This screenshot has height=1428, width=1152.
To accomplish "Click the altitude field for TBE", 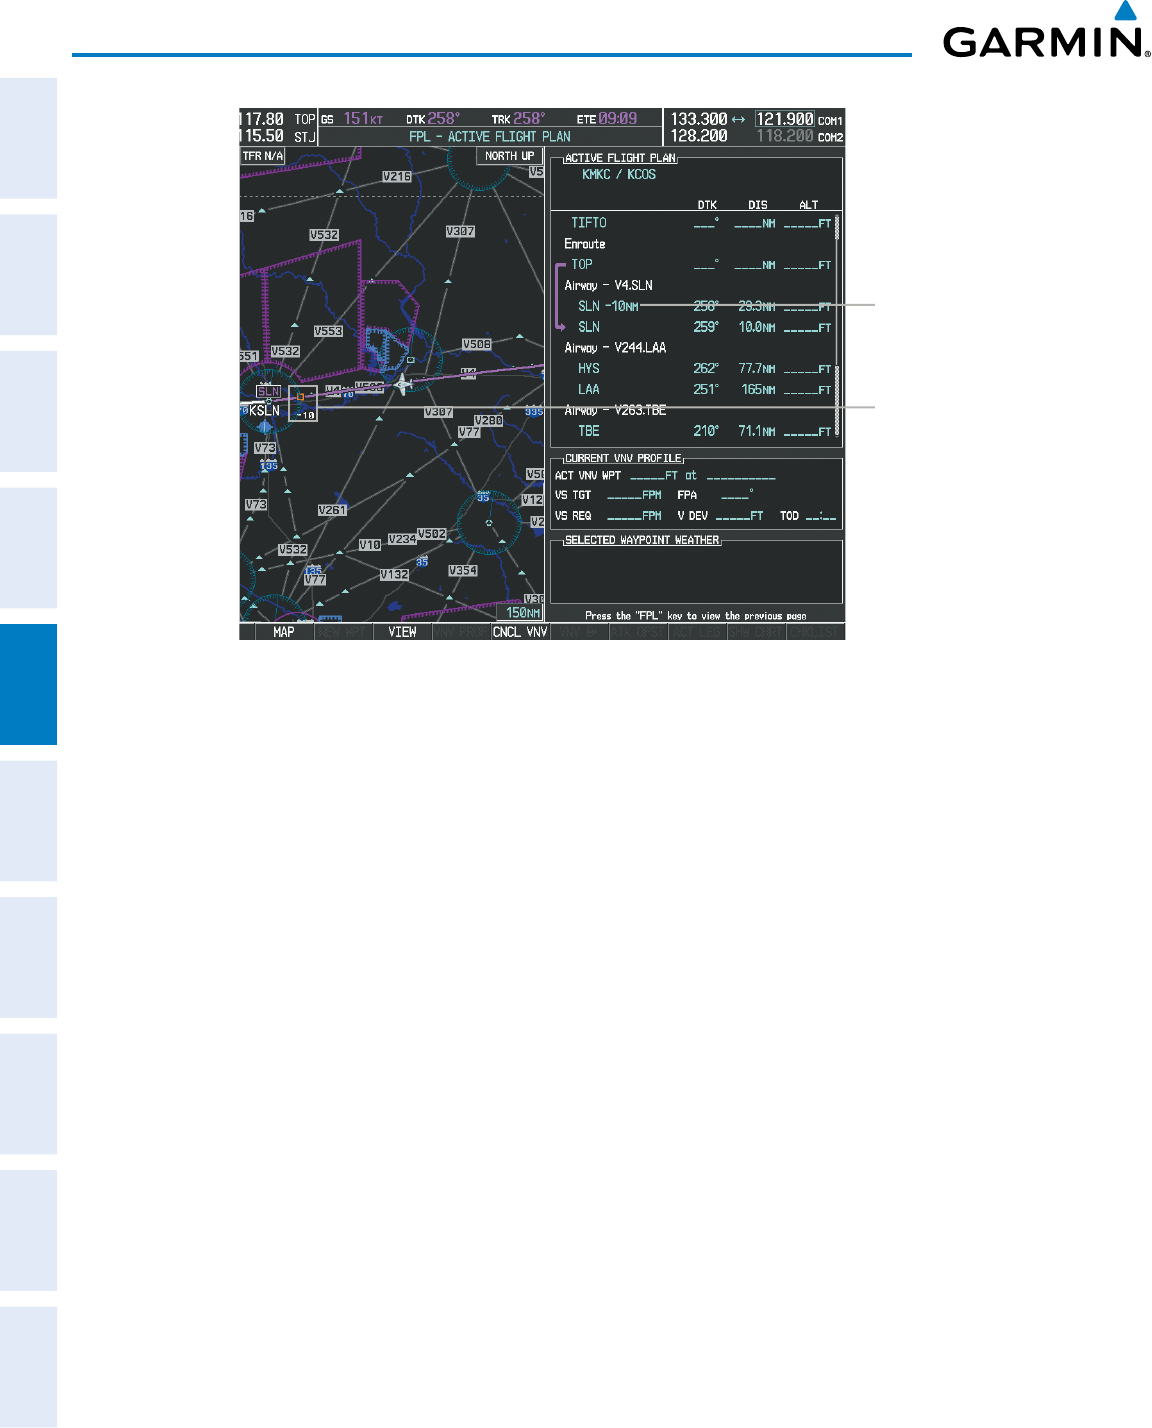I will pyautogui.click(x=808, y=432).
